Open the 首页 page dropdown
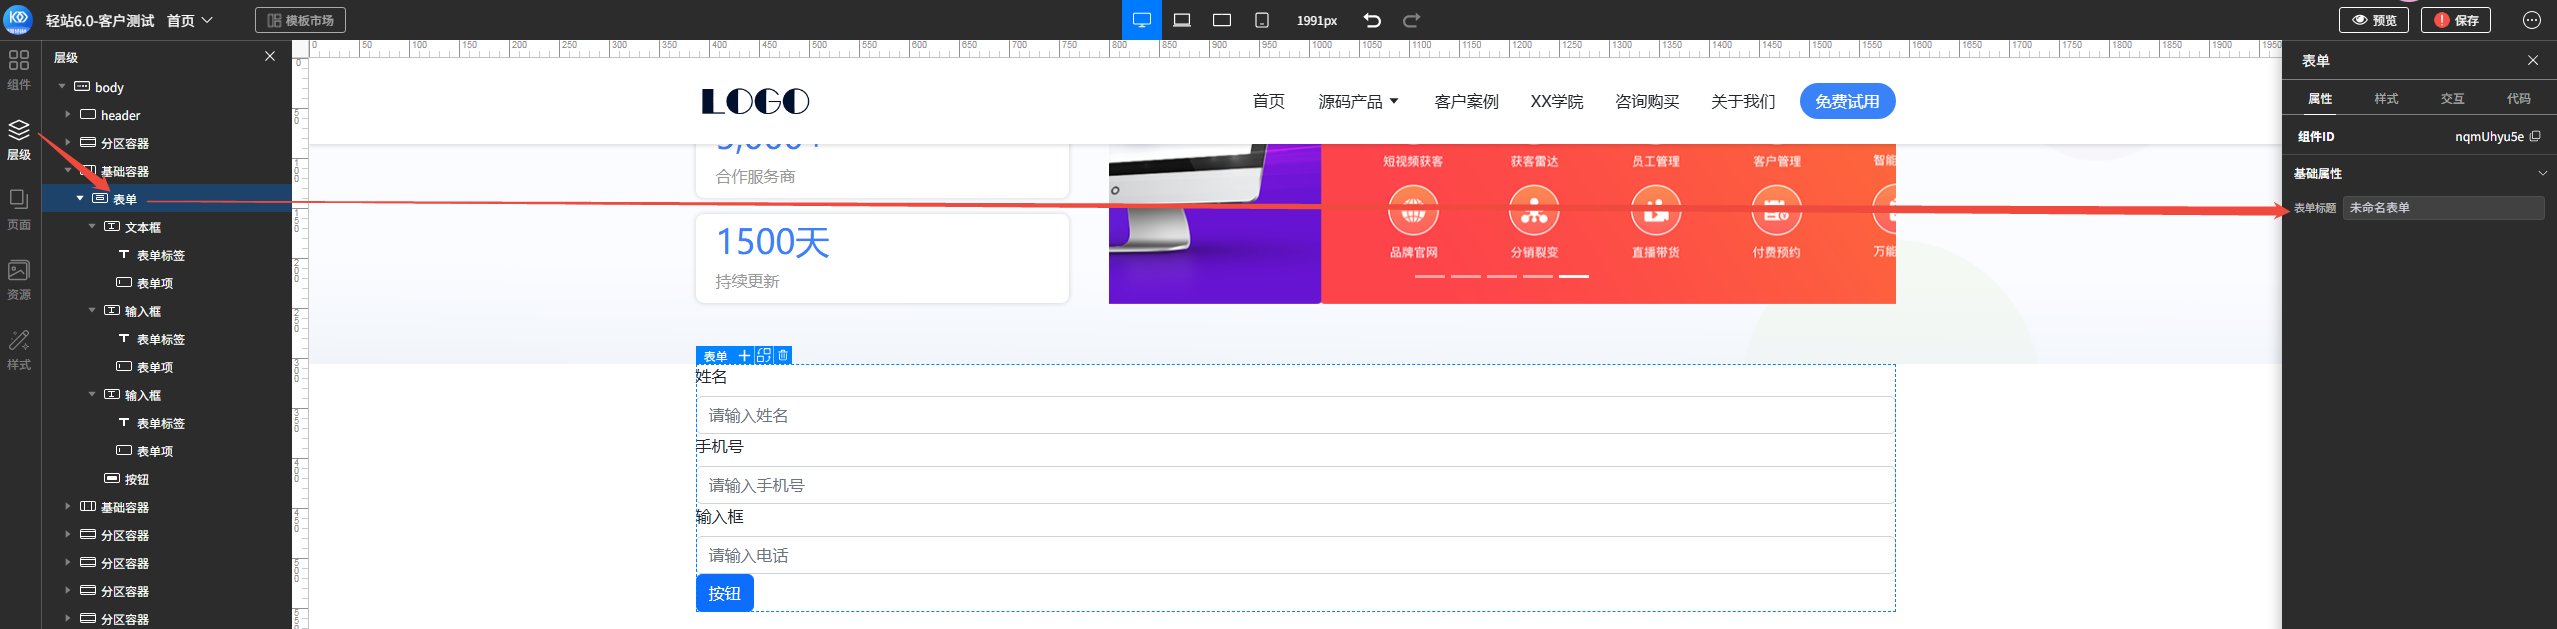Screen dimensions: 2557x629 pos(190,20)
